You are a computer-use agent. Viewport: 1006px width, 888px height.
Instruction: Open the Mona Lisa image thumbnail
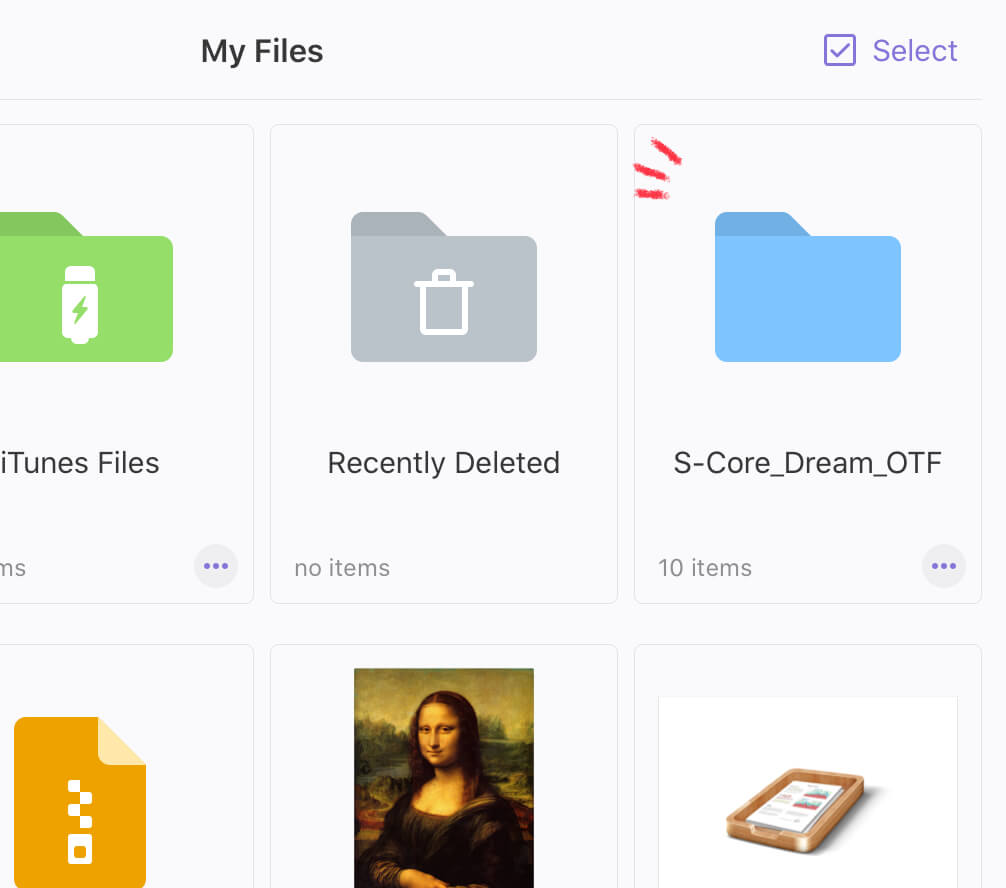pos(443,778)
